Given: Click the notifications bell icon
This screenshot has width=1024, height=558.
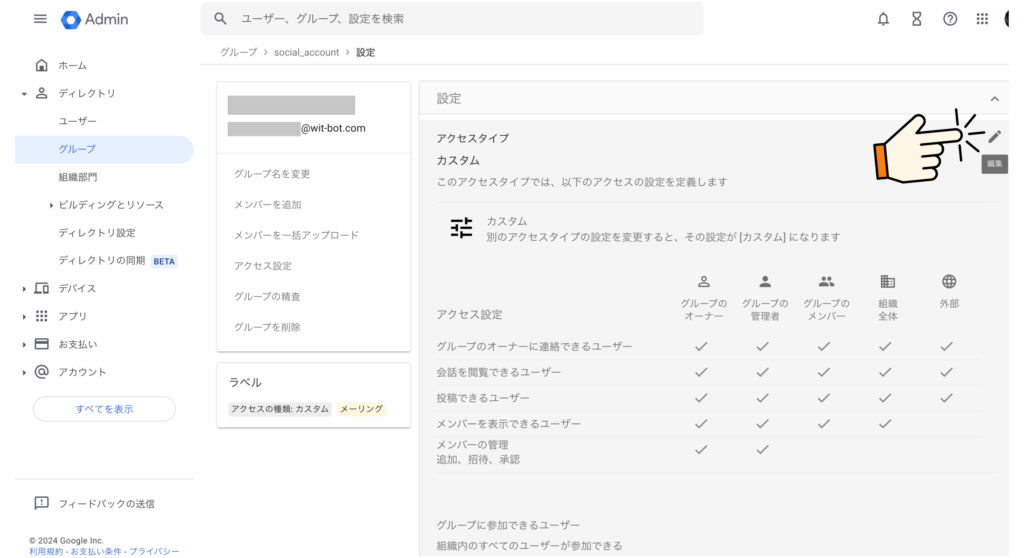Looking at the screenshot, I should [883, 19].
